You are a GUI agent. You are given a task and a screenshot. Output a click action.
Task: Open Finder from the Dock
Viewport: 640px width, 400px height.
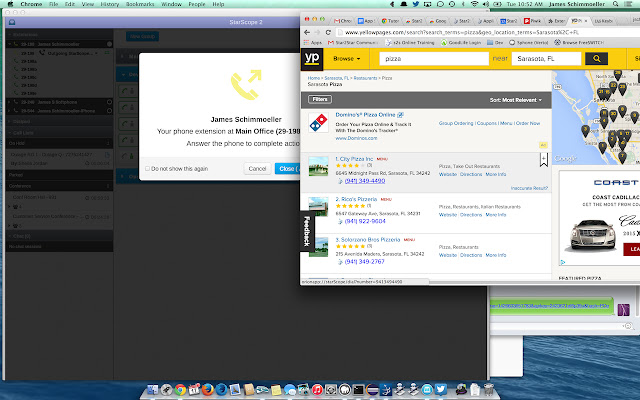(x=153, y=390)
